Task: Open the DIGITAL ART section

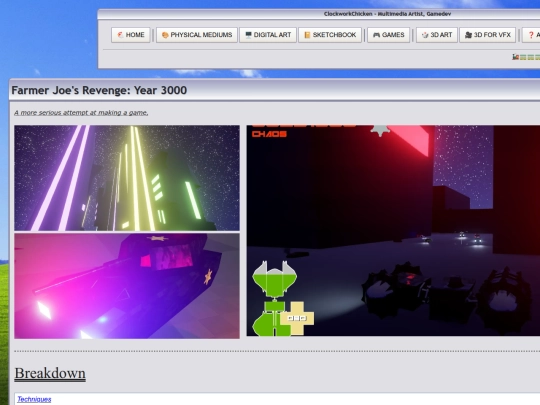Action: (268, 35)
